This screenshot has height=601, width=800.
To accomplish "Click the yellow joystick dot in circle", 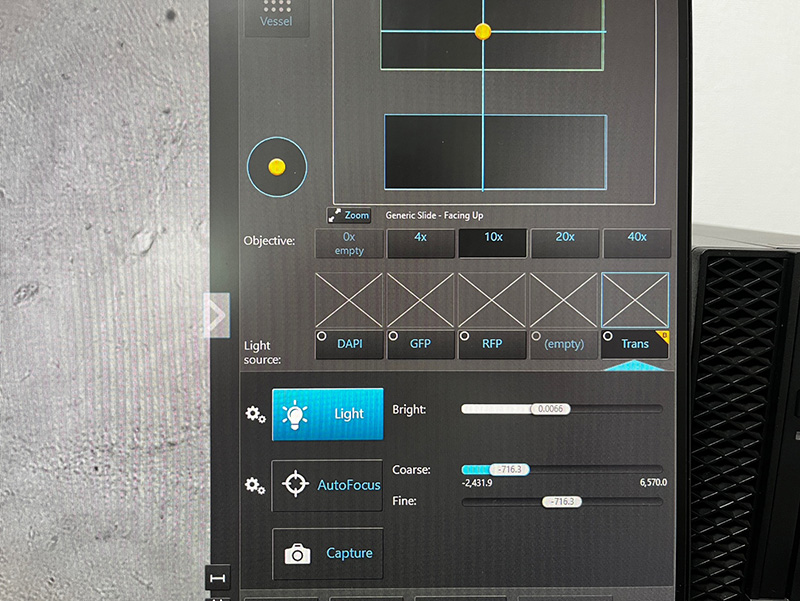I will click(277, 166).
